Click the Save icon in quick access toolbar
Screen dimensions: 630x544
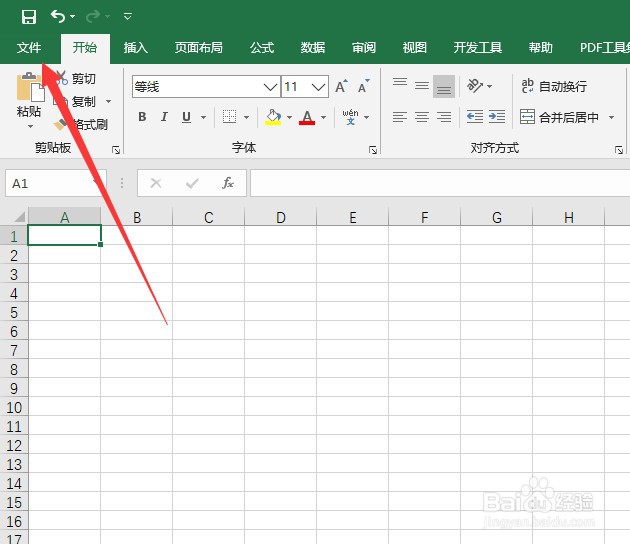pyautogui.click(x=29, y=16)
